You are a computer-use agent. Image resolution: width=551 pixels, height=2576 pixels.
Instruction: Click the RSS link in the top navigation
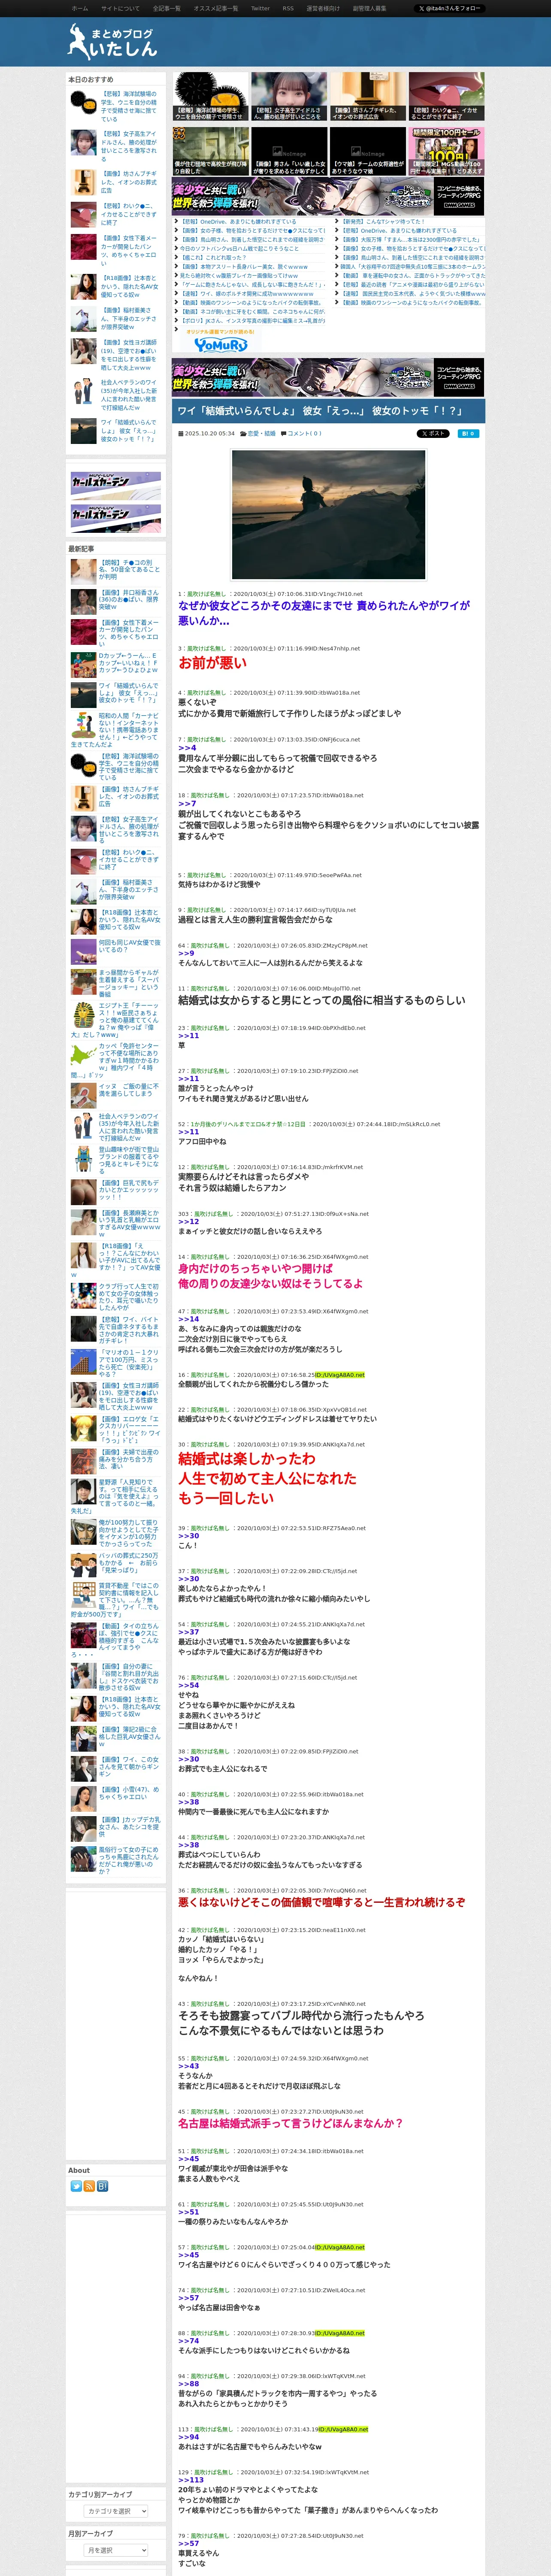tap(288, 8)
